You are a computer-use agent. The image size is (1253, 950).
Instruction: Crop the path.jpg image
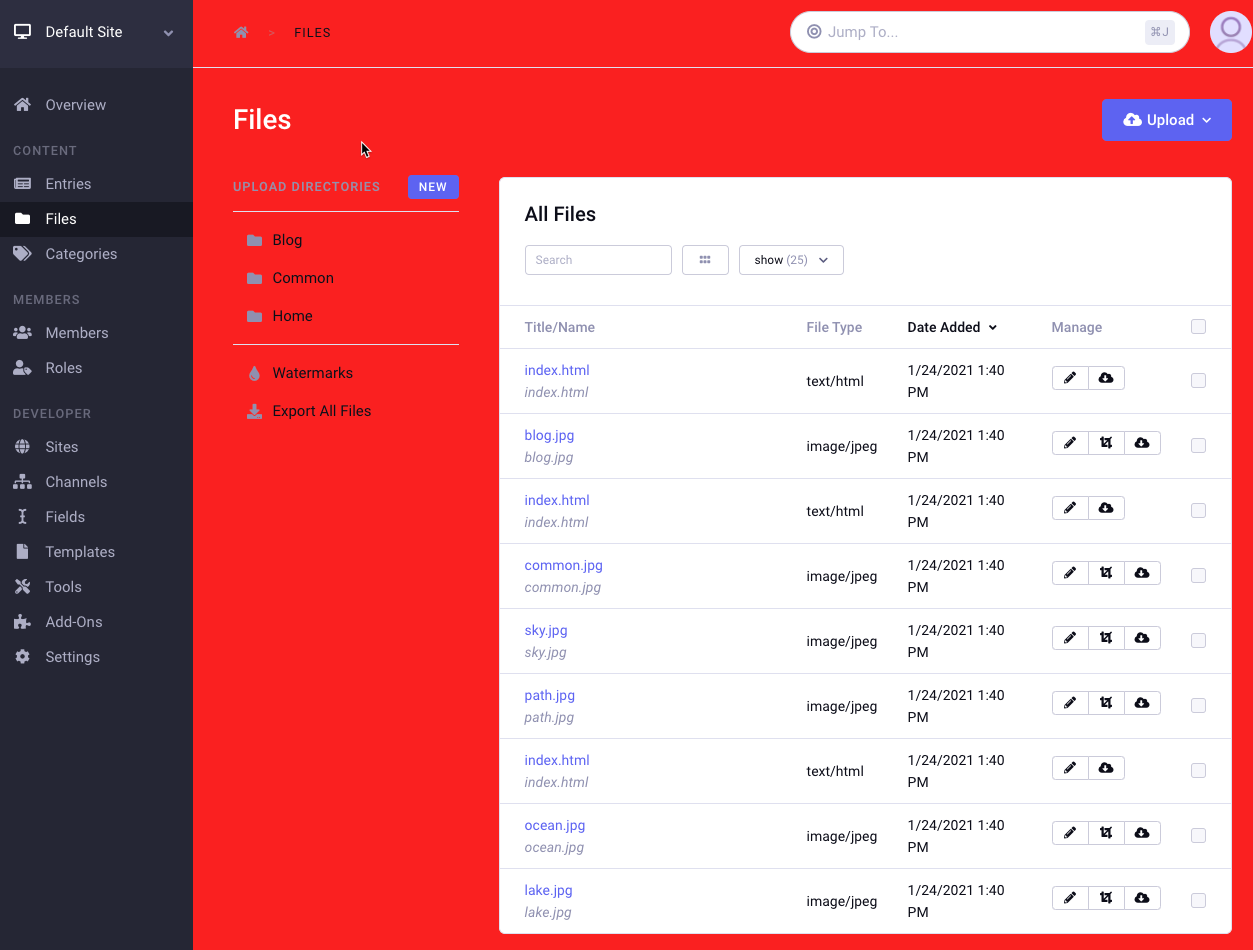(x=1106, y=703)
